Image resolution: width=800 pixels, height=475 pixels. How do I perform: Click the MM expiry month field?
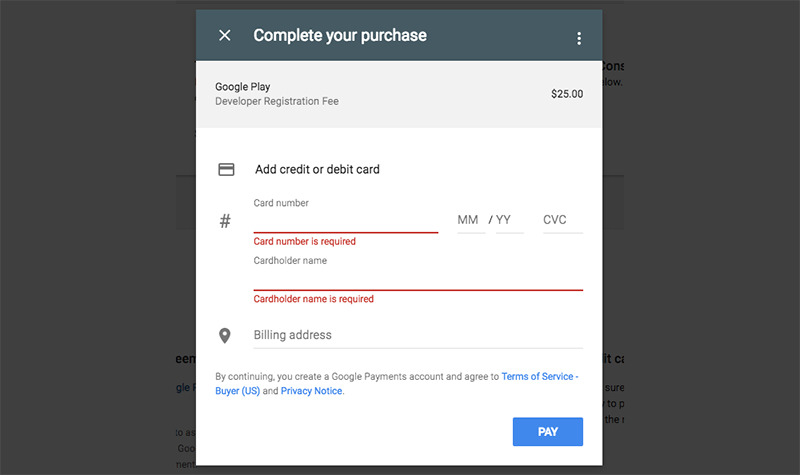point(471,220)
